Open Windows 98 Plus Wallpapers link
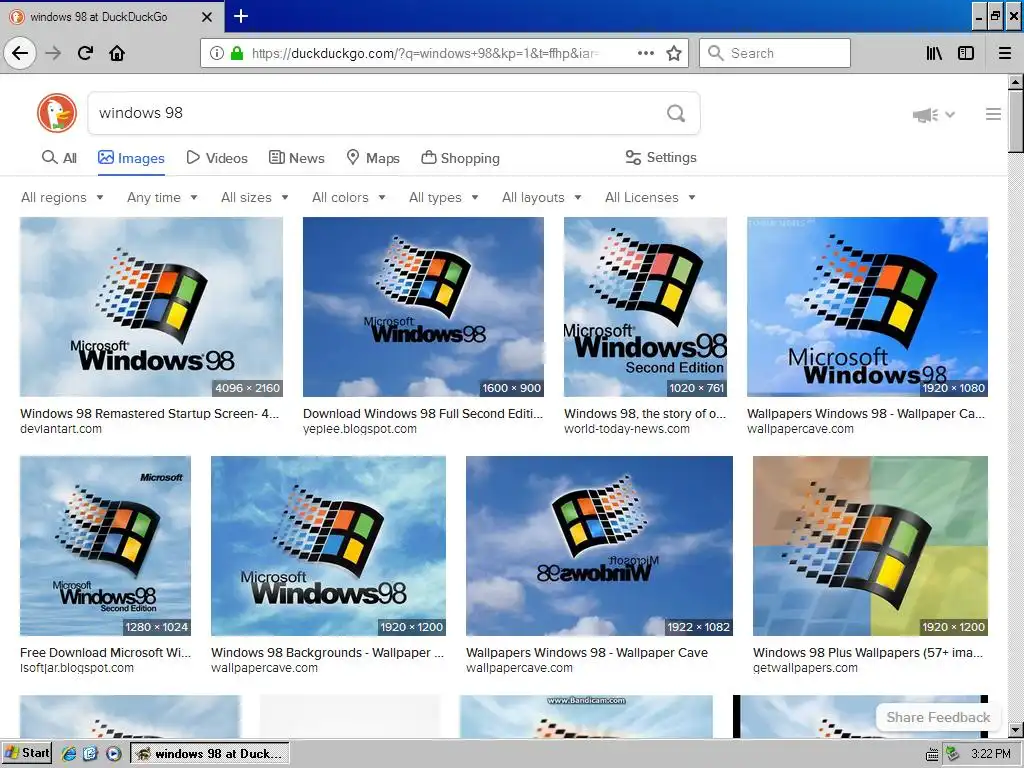Image resolution: width=1024 pixels, height=768 pixels. coord(868,652)
